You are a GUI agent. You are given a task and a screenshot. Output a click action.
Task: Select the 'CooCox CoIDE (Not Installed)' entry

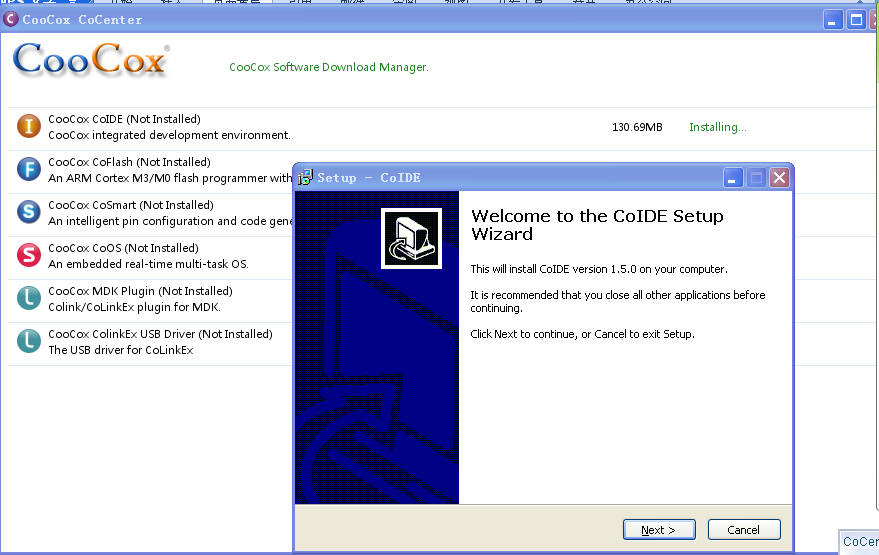(x=124, y=119)
